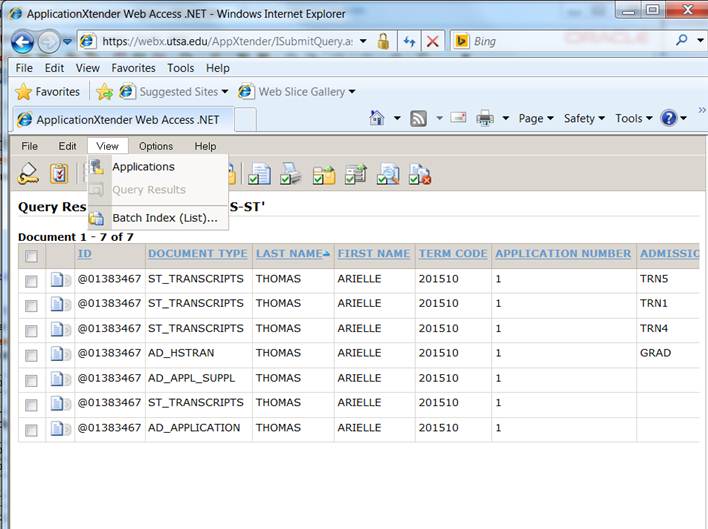Click the IE refresh page icon
708x529 pixels.
click(x=409, y=41)
